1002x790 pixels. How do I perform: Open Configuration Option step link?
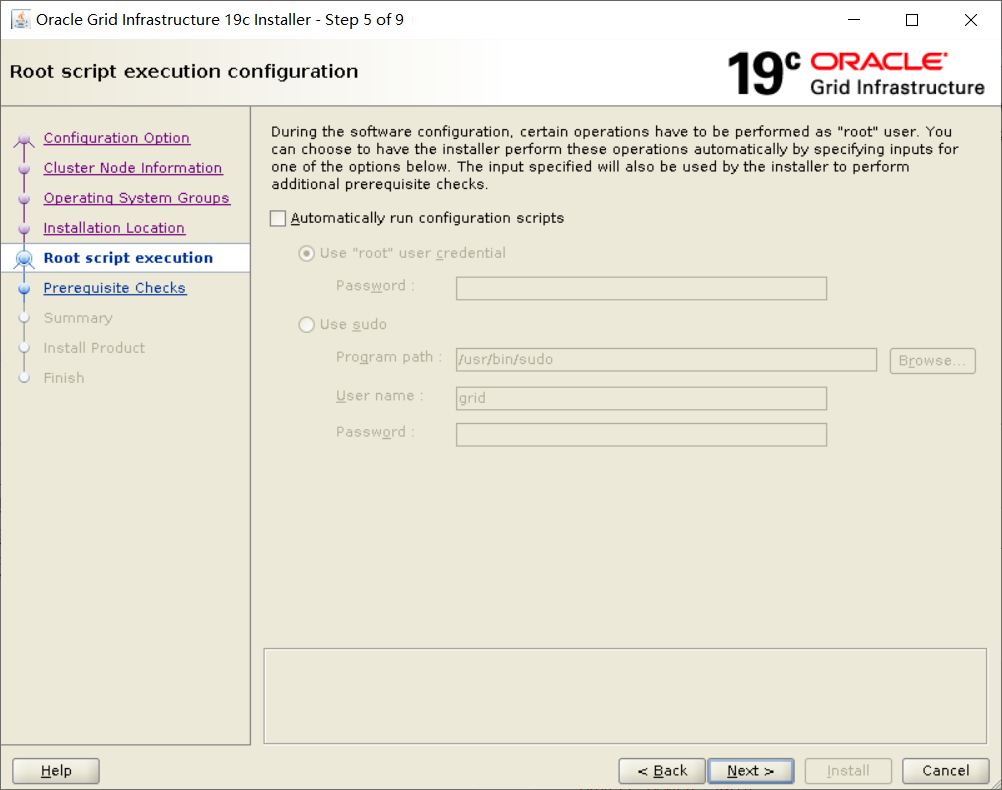click(x=116, y=138)
